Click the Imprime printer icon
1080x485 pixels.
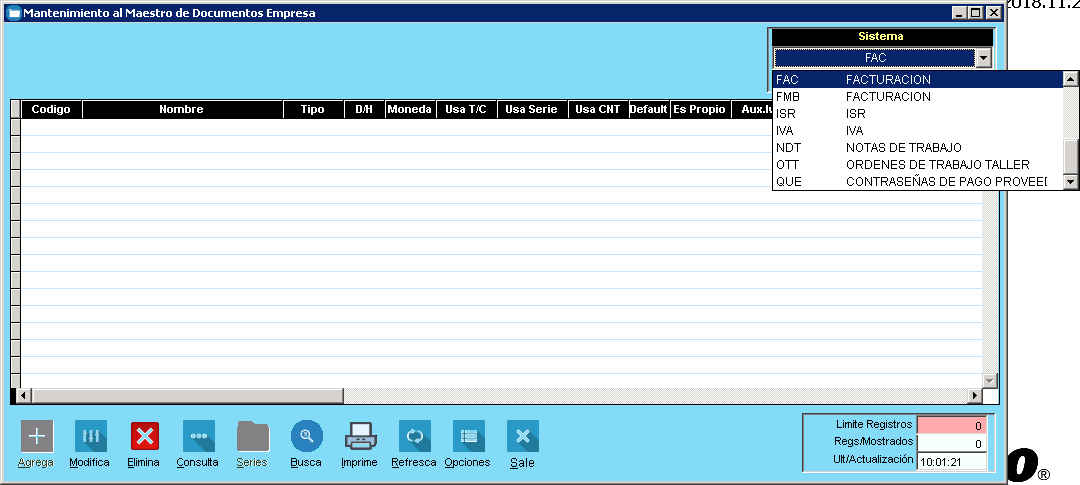(360, 437)
